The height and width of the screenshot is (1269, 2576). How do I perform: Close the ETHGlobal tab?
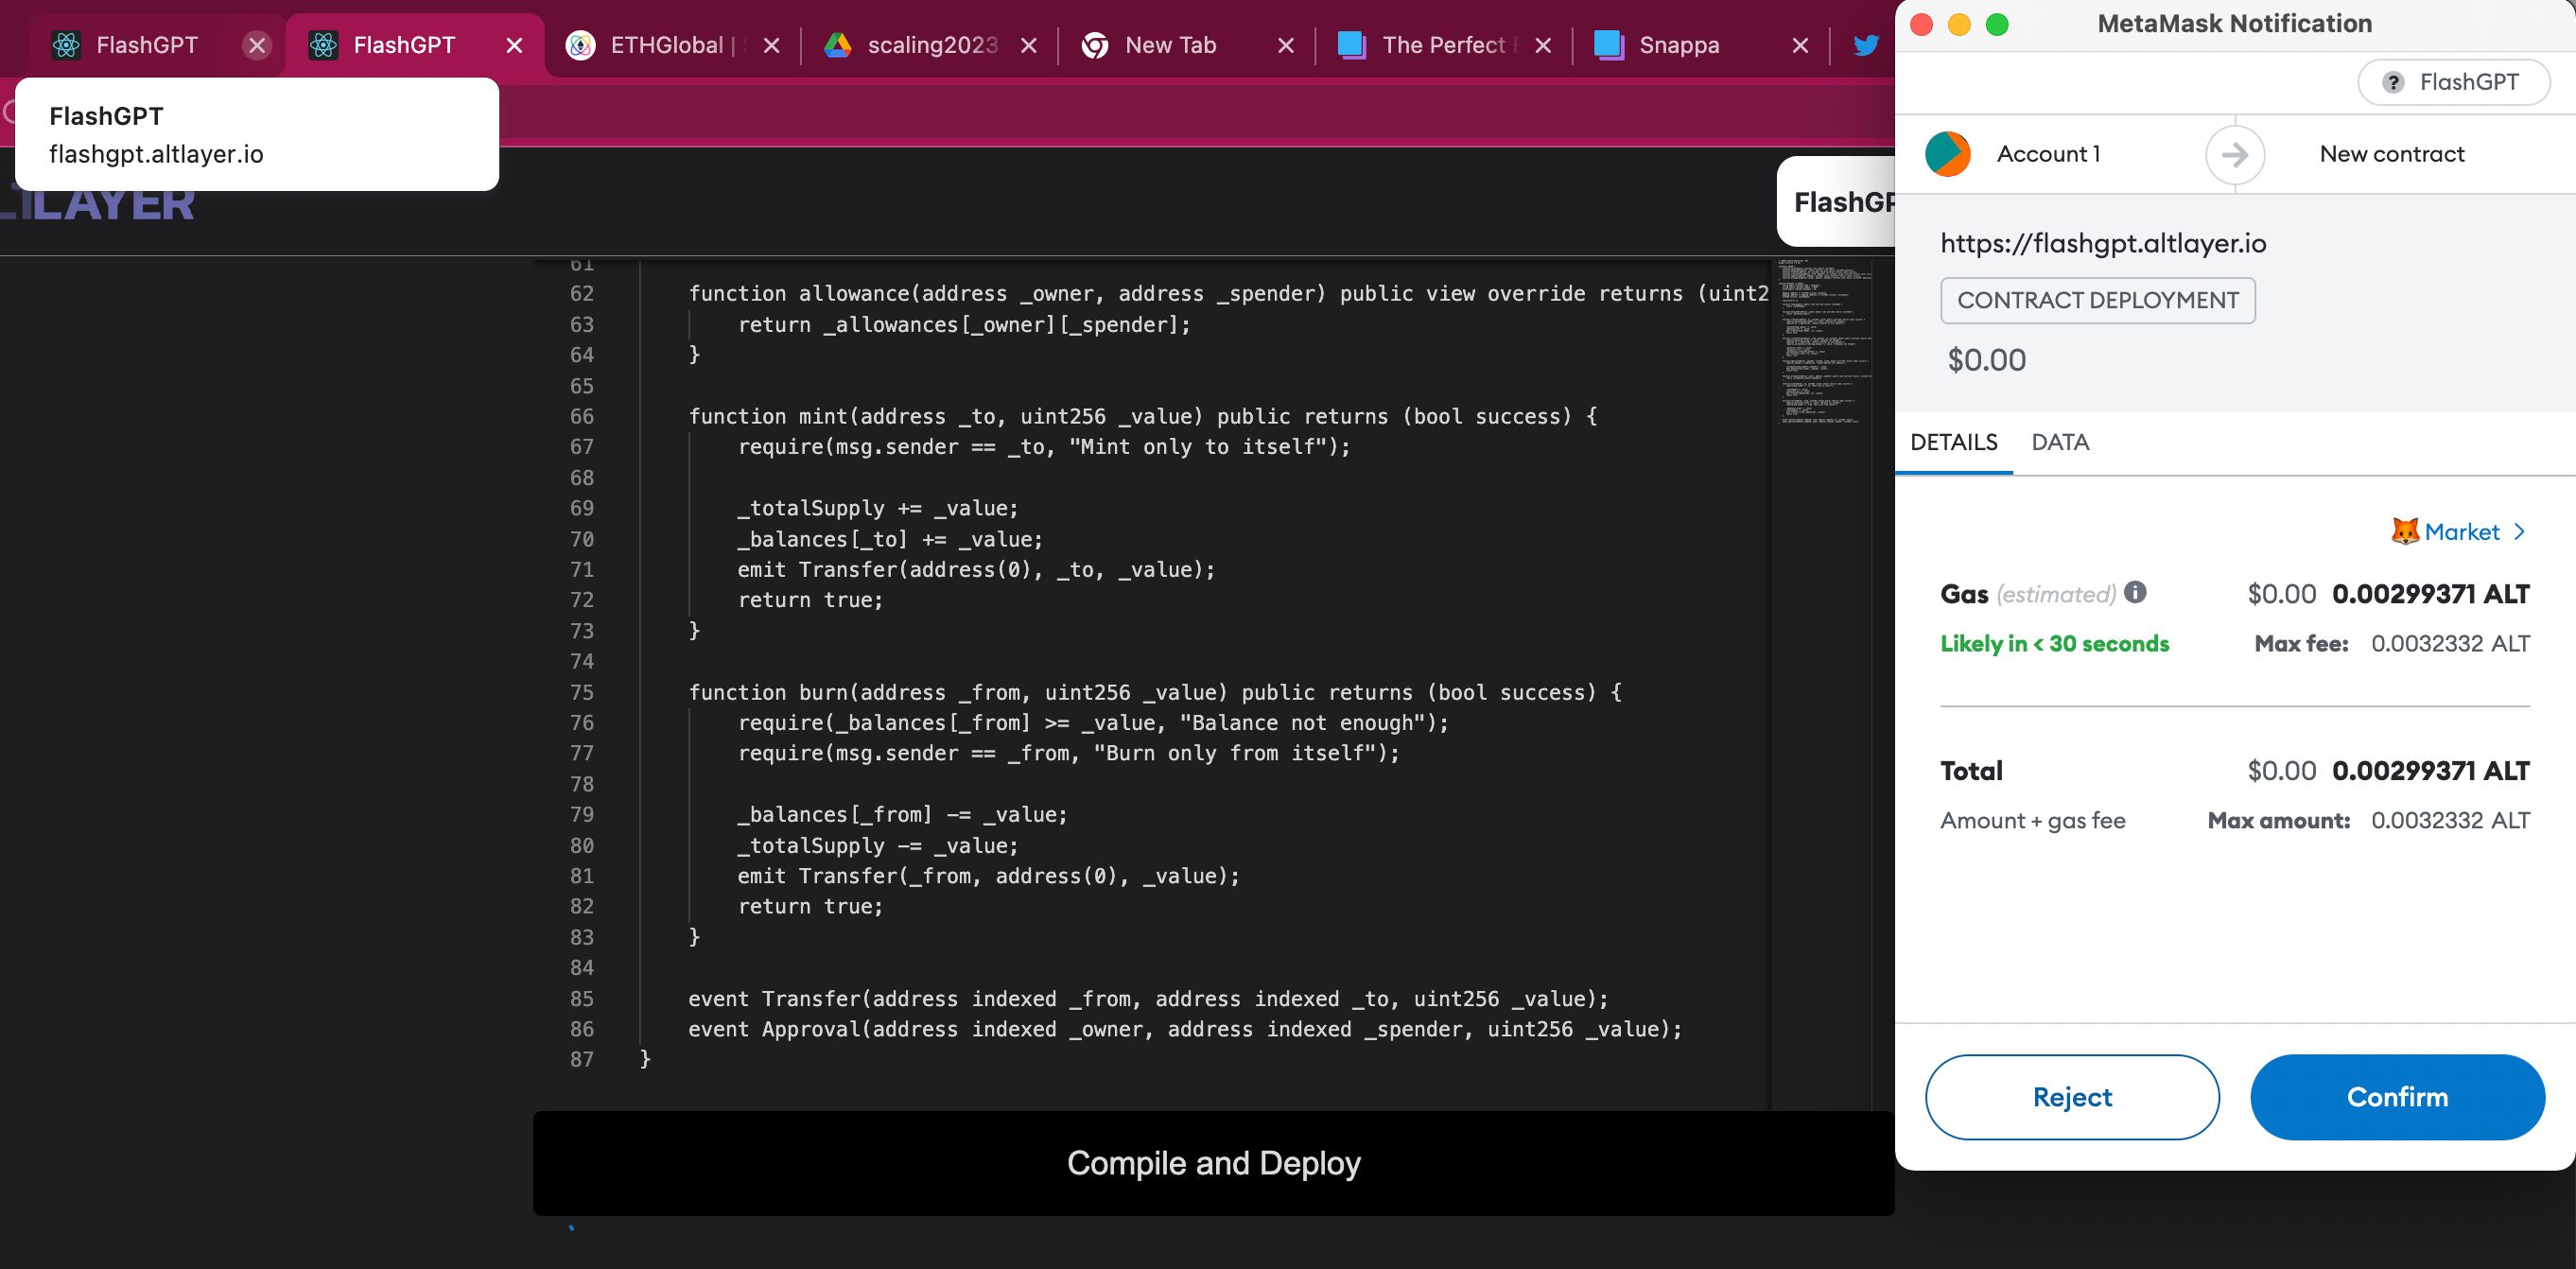point(771,45)
